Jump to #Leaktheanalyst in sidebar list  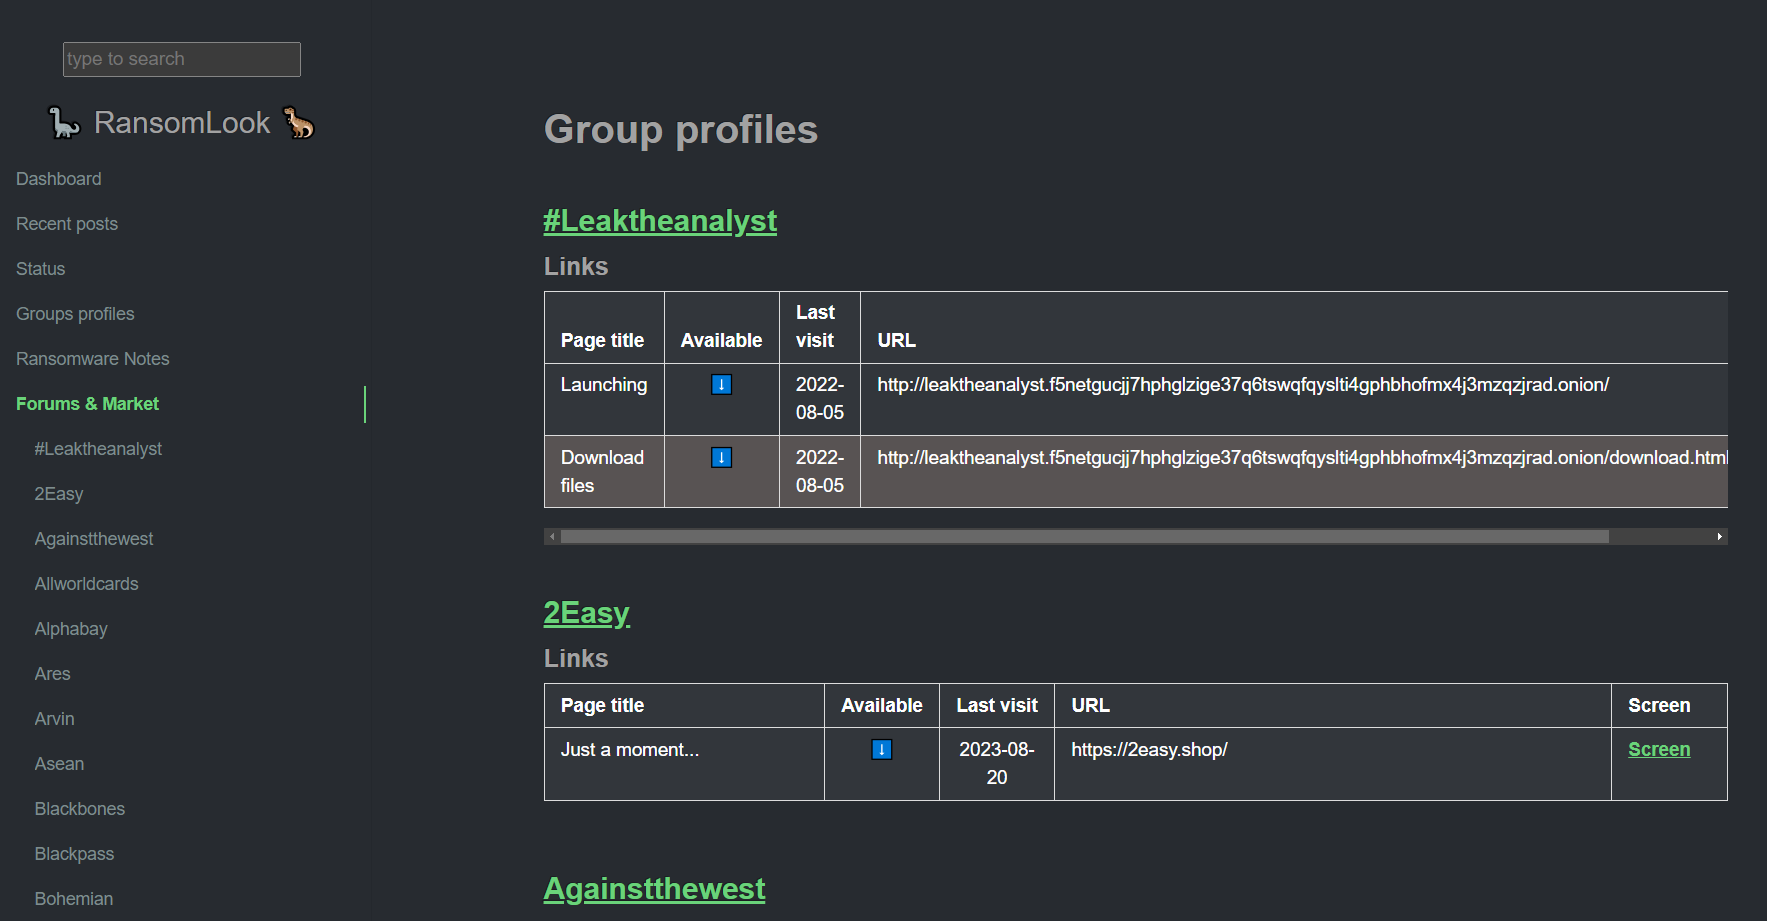tap(98, 449)
